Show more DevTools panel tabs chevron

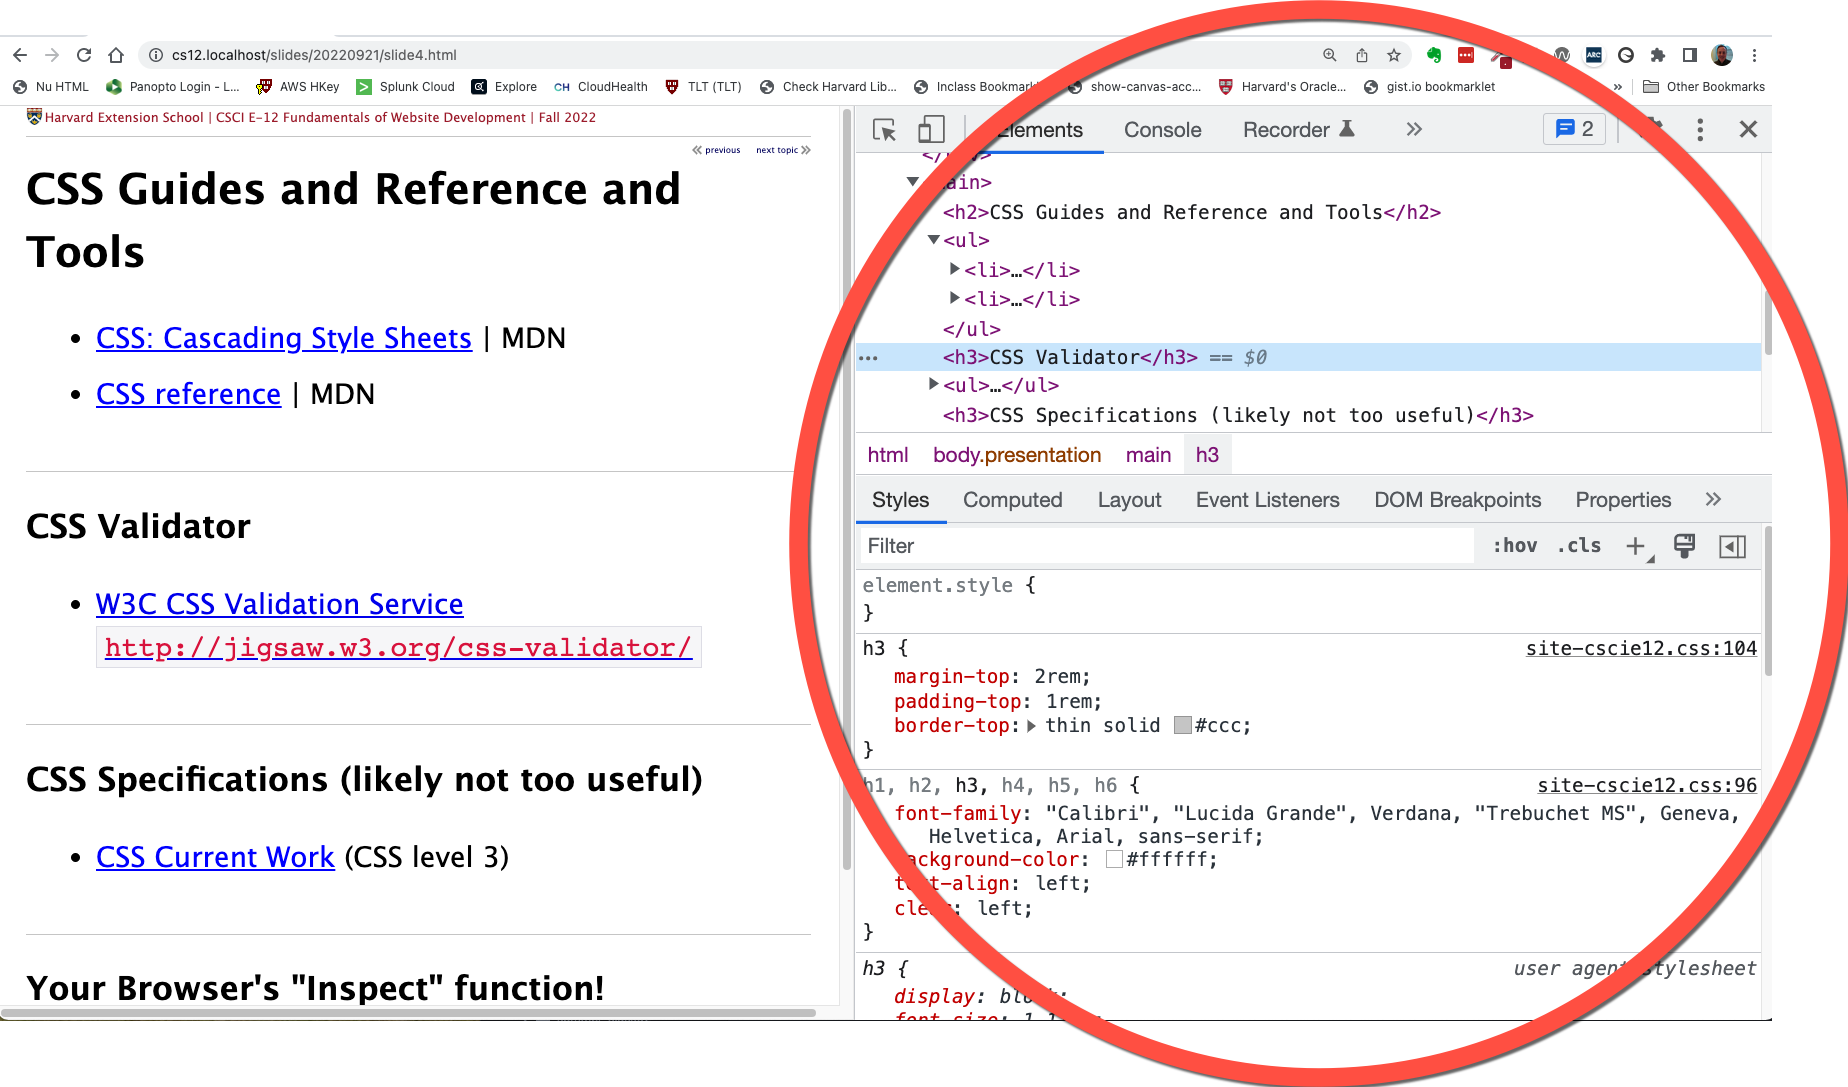pyautogui.click(x=1414, y=129)
